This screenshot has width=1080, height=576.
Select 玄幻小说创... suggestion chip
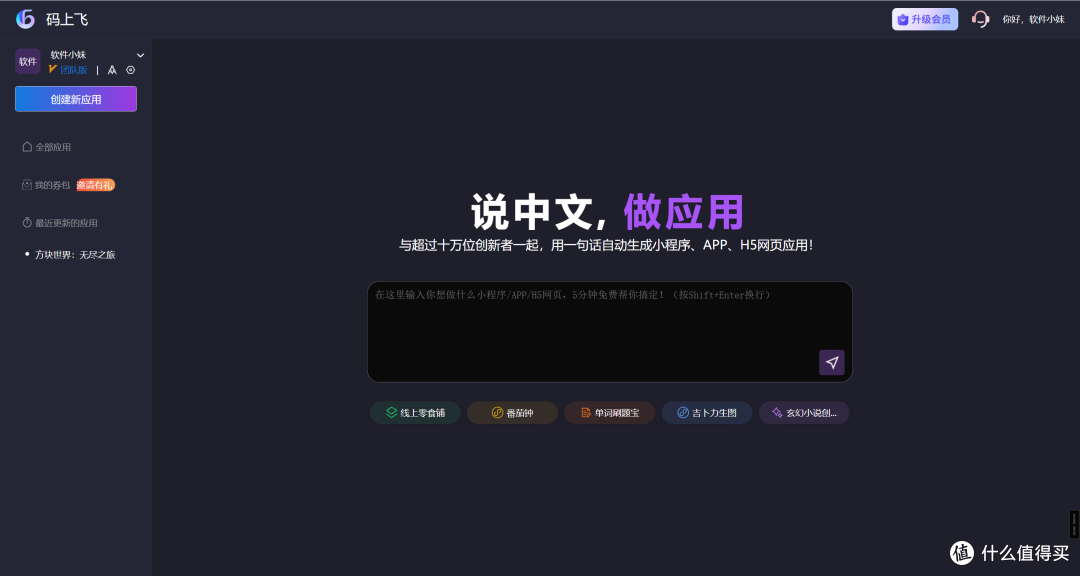tap(804, 413)
